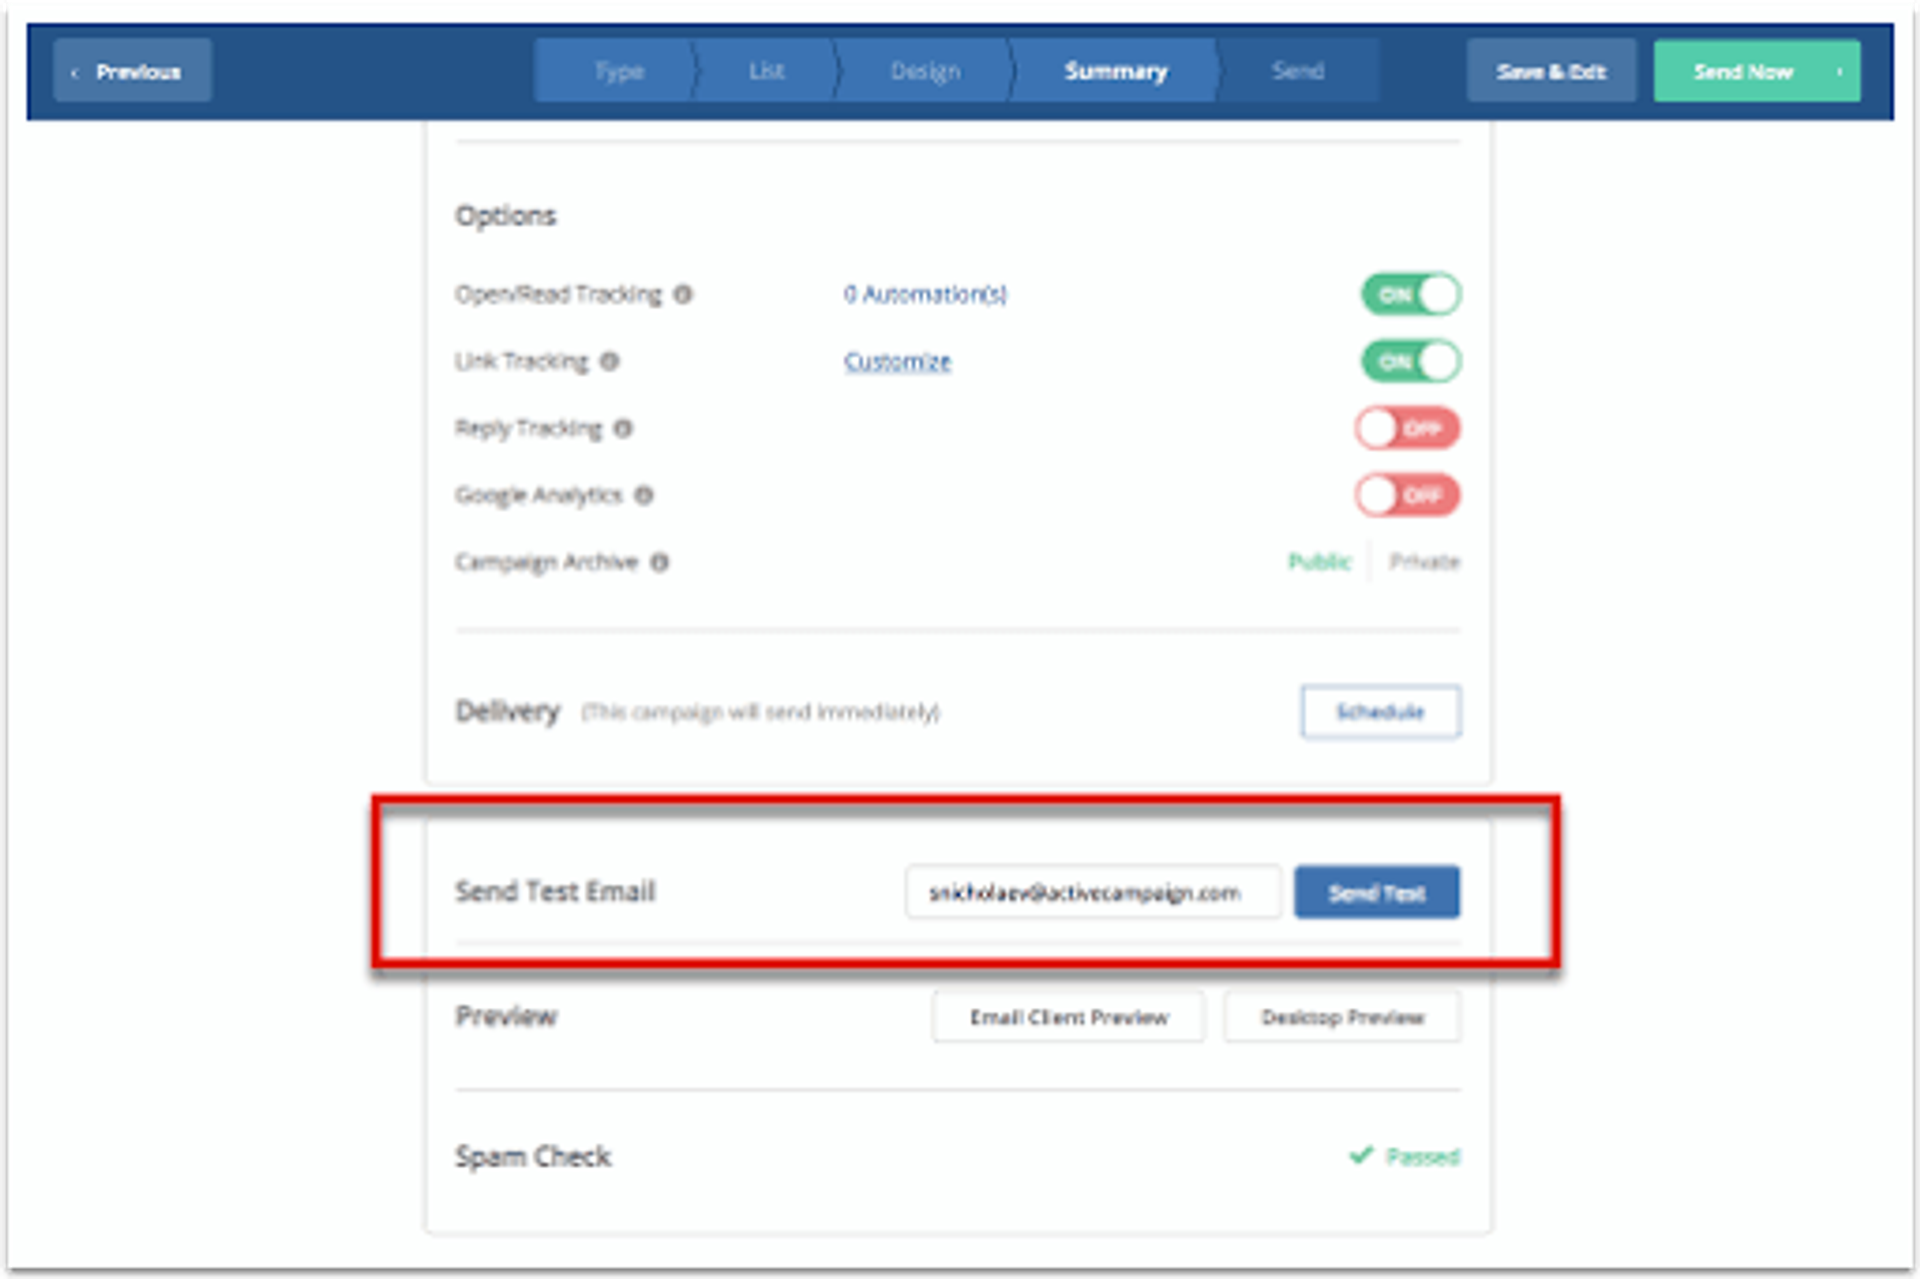Click the Customize link for Link Tracking
Screen dimensions: 1920x1279
coord(897,362)
